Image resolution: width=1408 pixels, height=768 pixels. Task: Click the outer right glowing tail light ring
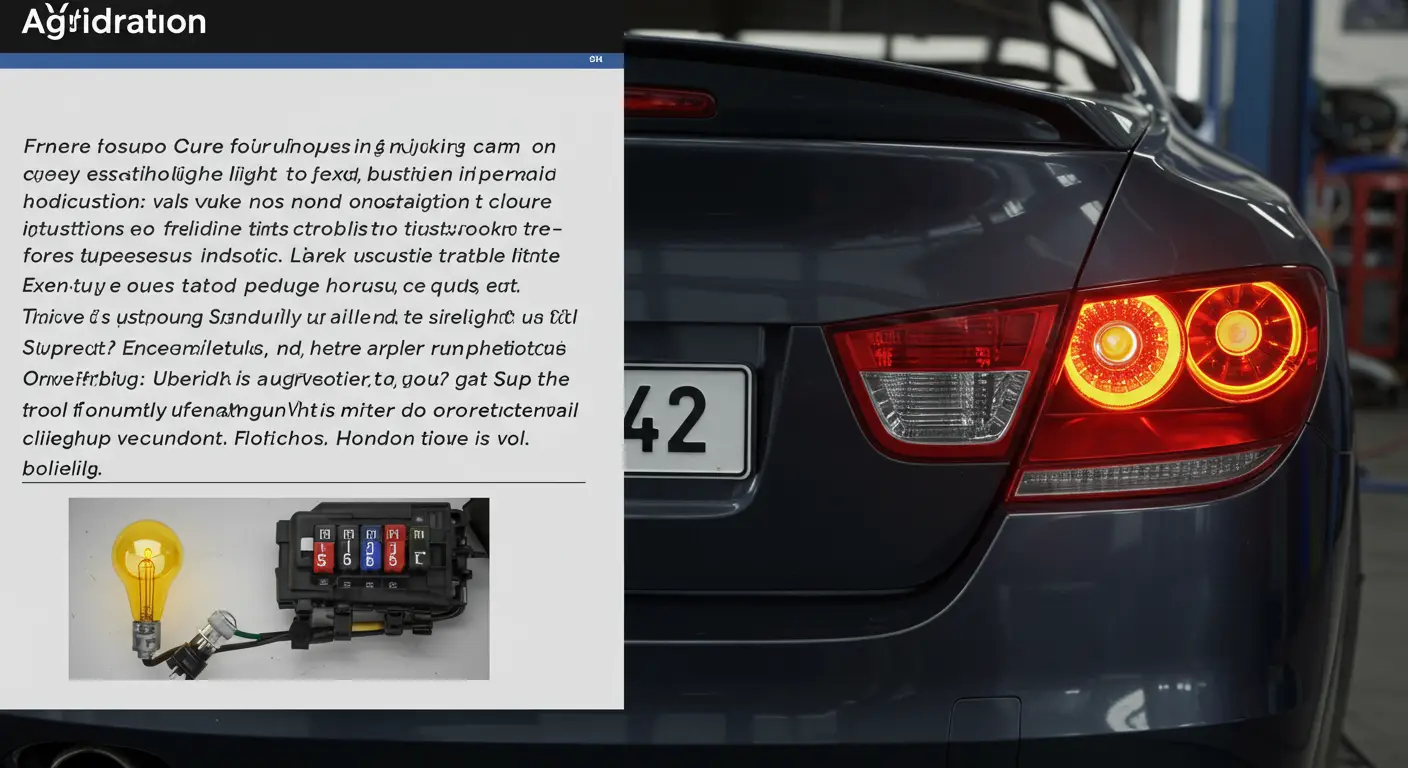click(1242, 335)
